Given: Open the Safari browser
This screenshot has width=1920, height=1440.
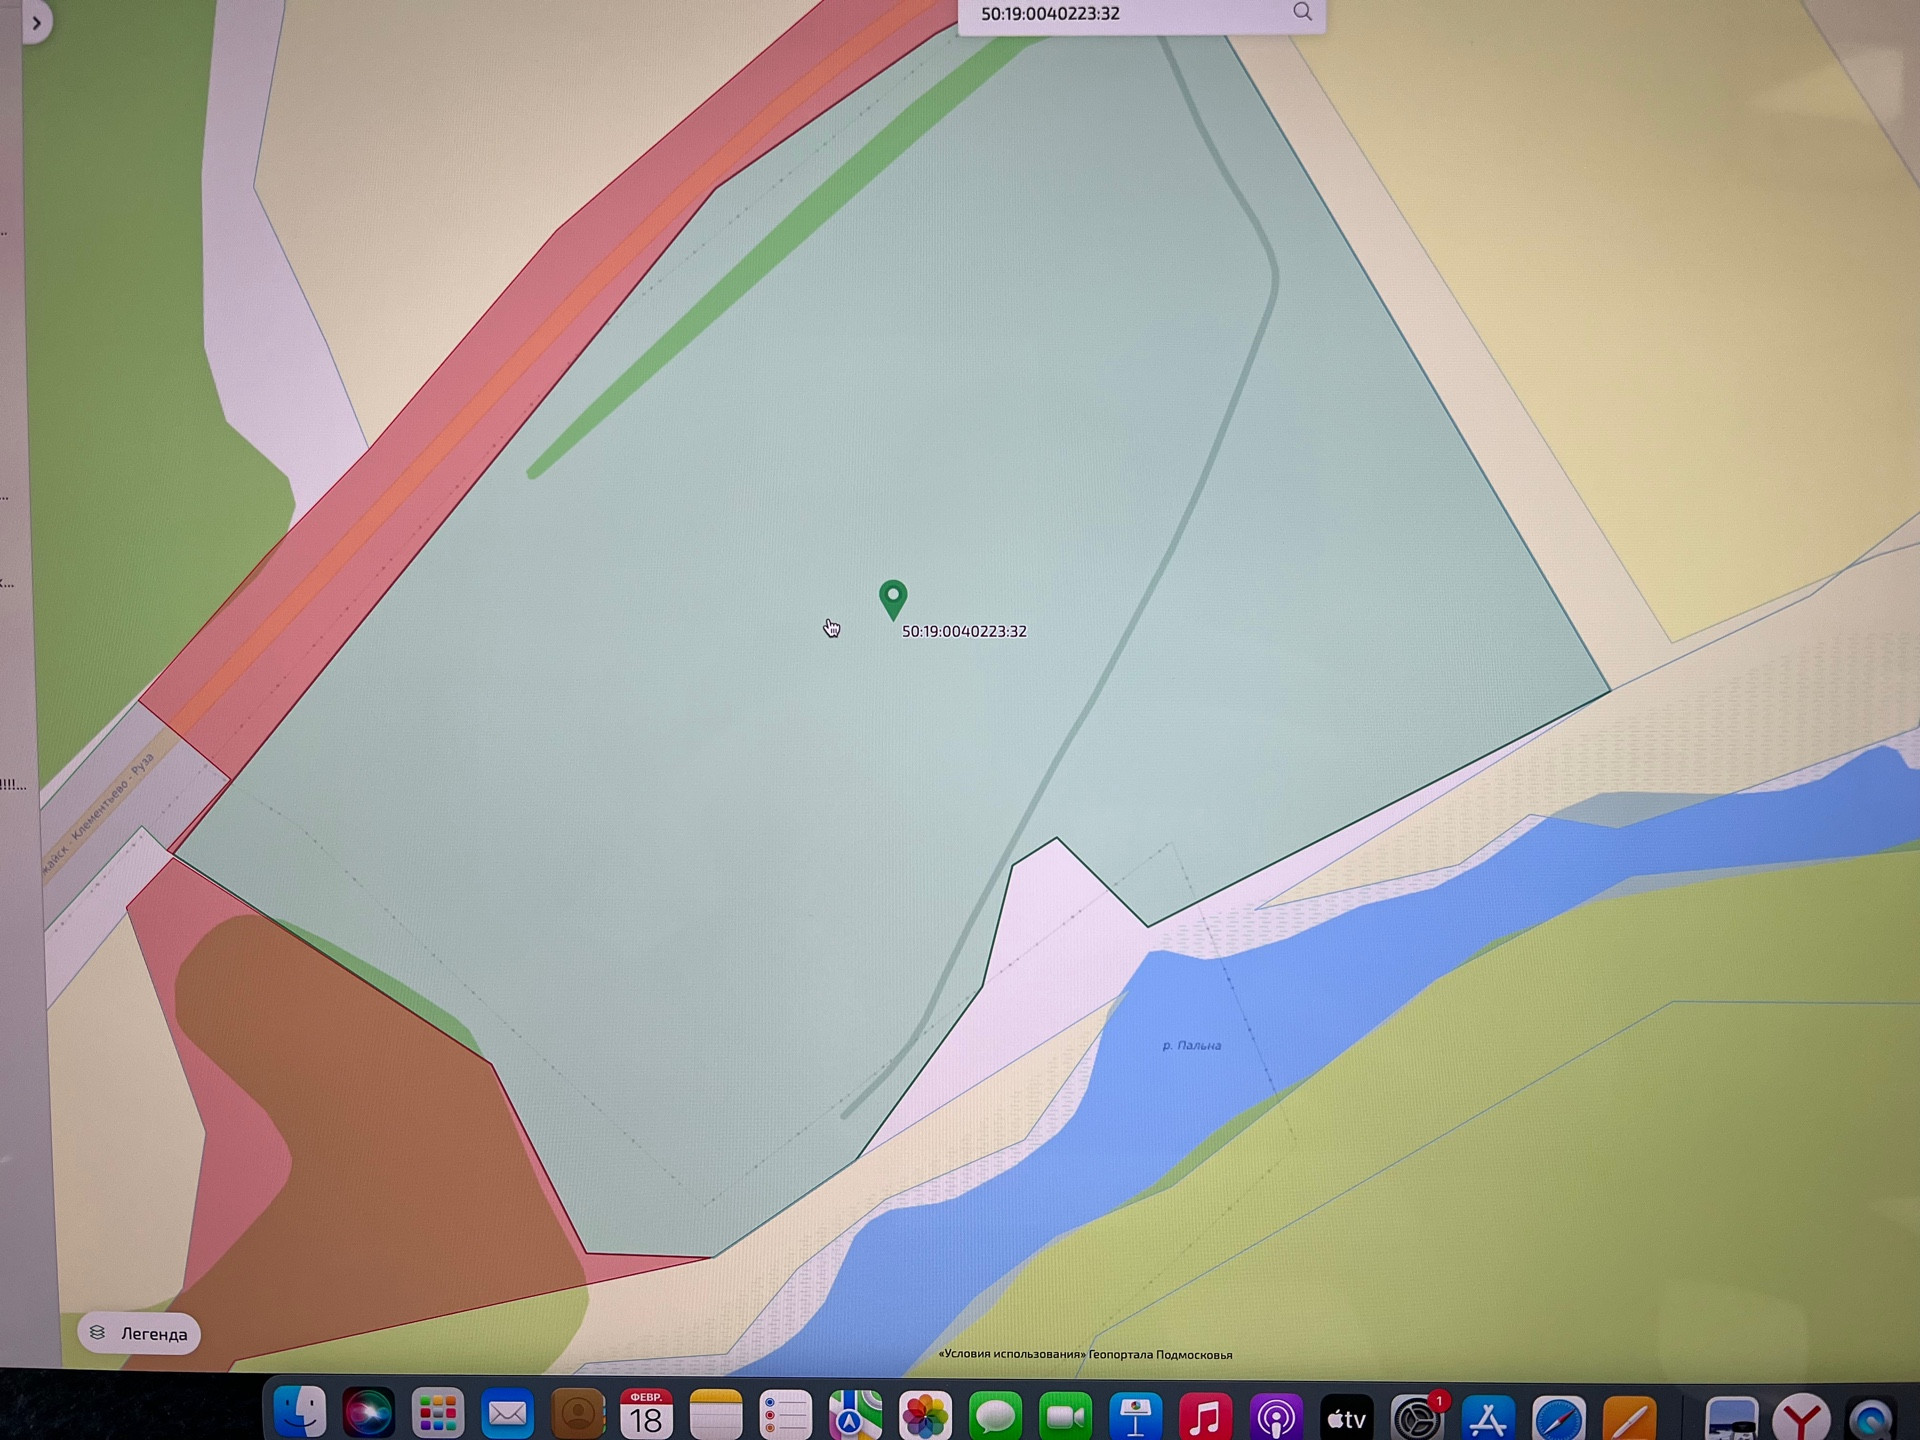Looking at the screenshot, I should 1559,1416.
